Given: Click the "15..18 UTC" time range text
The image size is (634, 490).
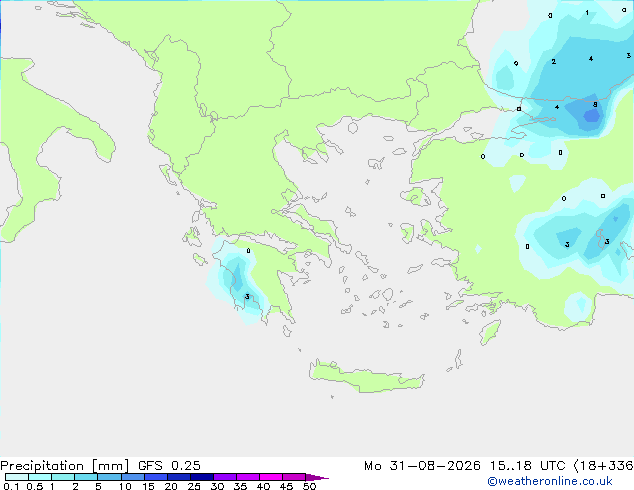Looking at the screenshot, I should 527,466.
